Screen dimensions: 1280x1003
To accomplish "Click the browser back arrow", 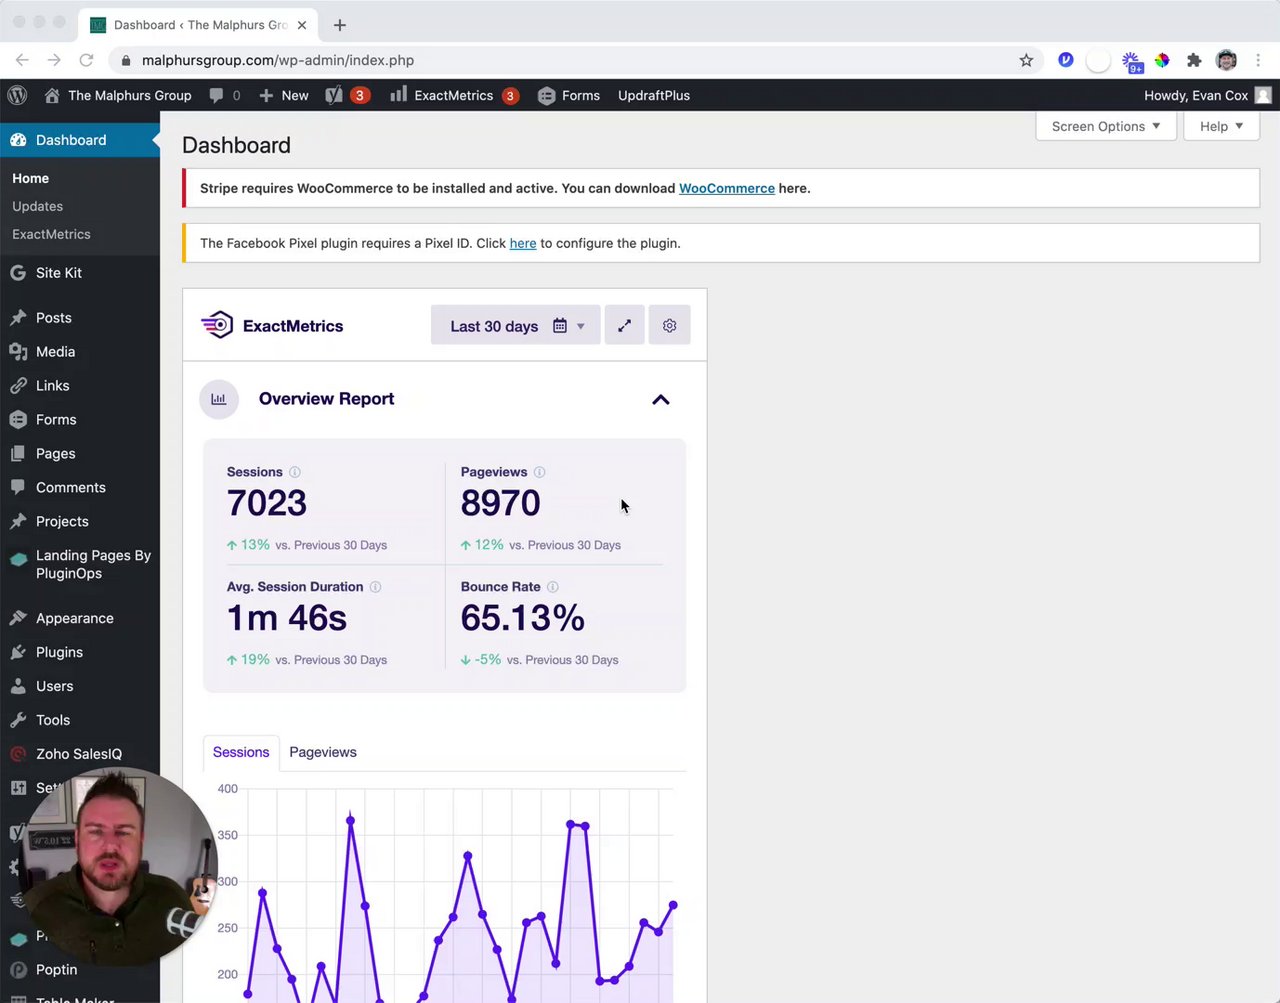I will tap(22, 60).
